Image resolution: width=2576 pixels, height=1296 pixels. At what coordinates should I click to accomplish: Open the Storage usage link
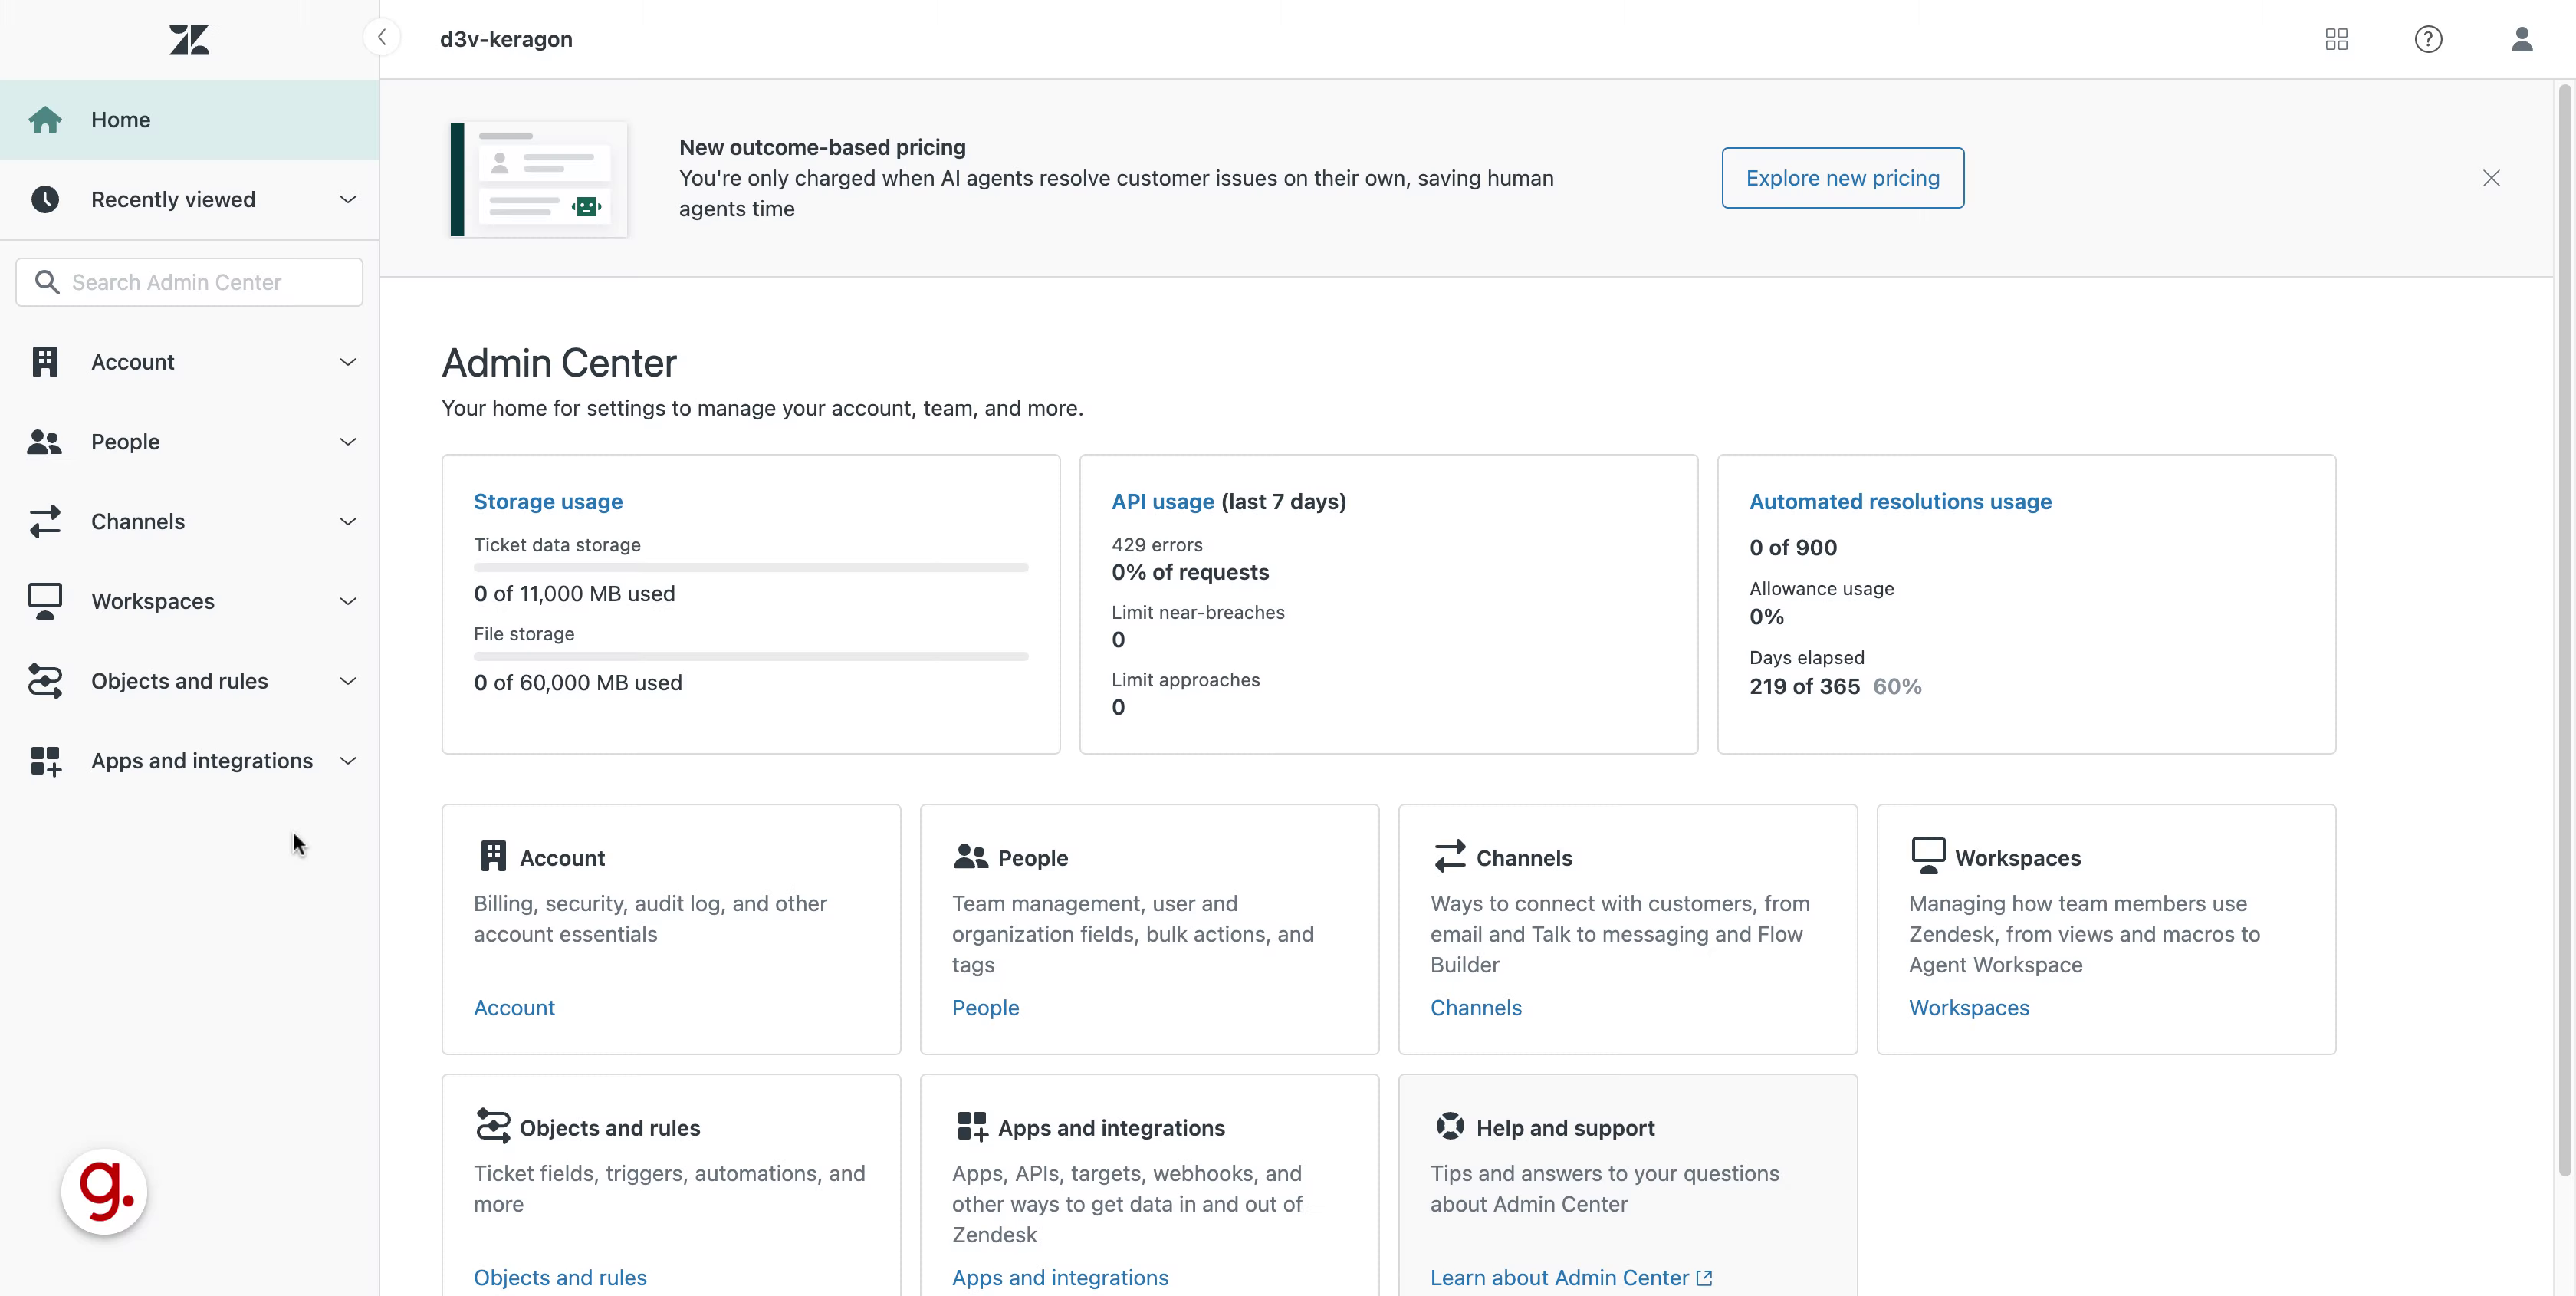point(548,501)
